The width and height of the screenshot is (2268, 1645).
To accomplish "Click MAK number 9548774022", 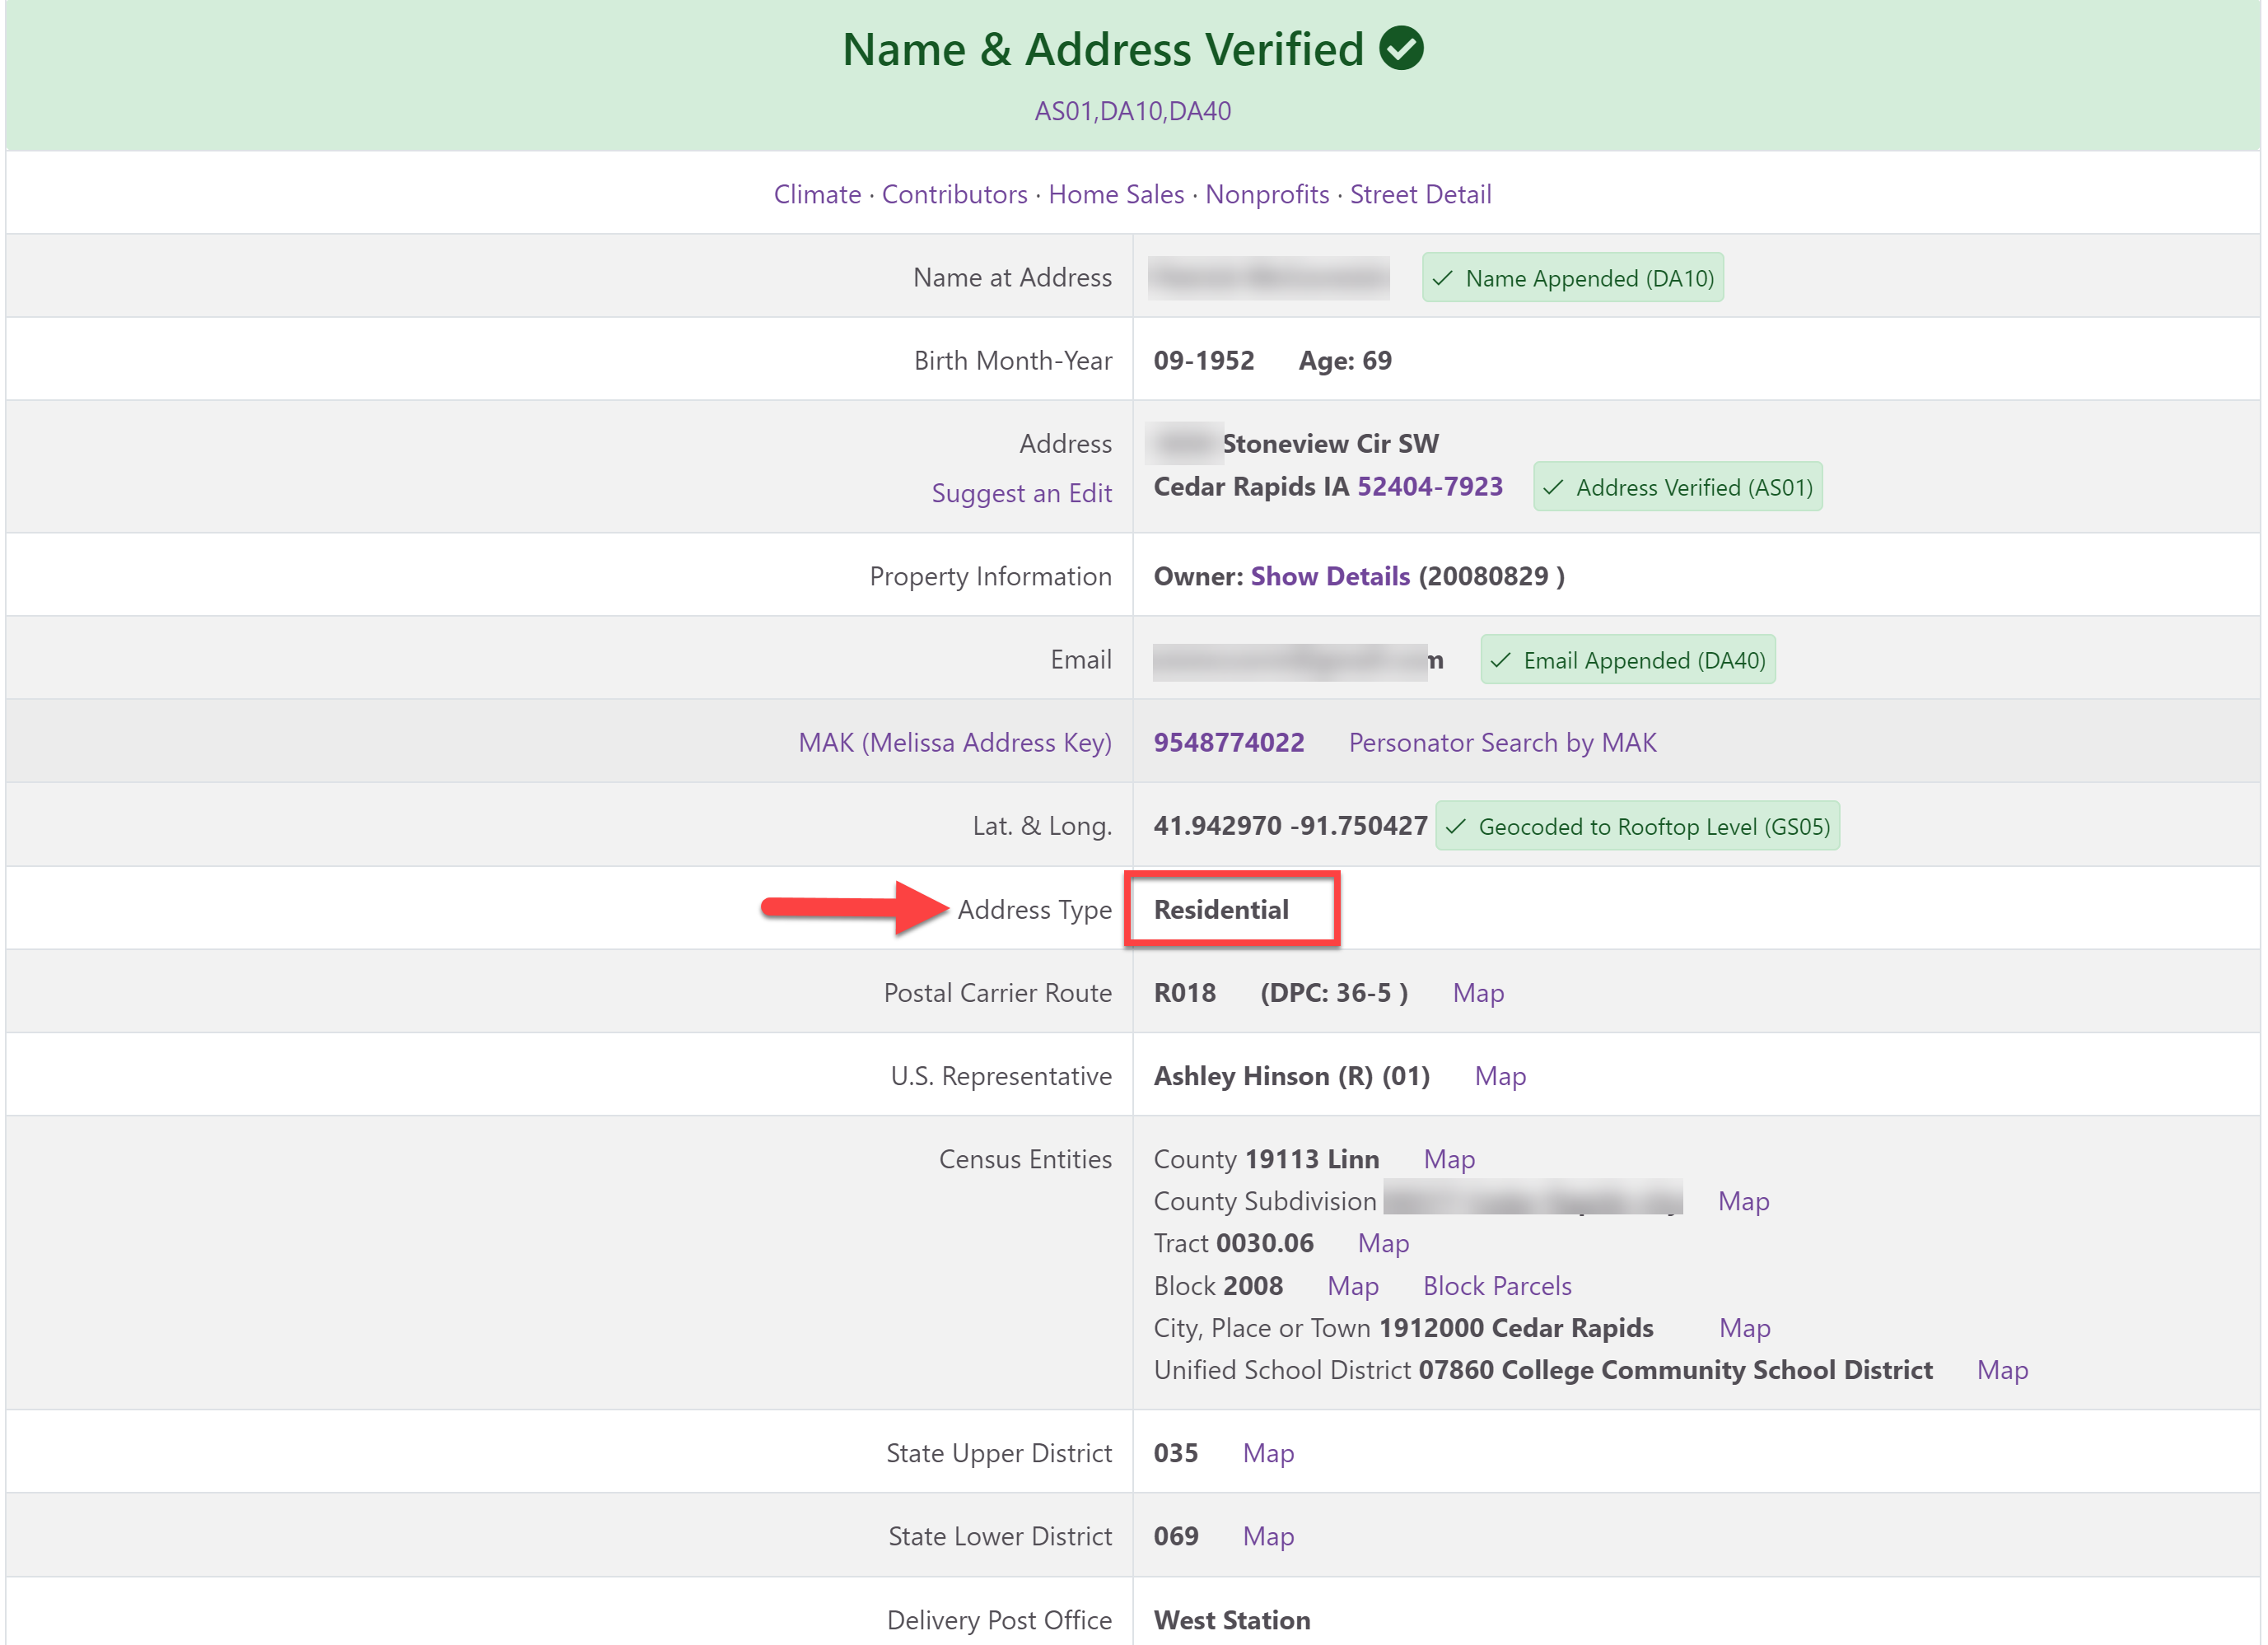I will [x=1228, y=742].
